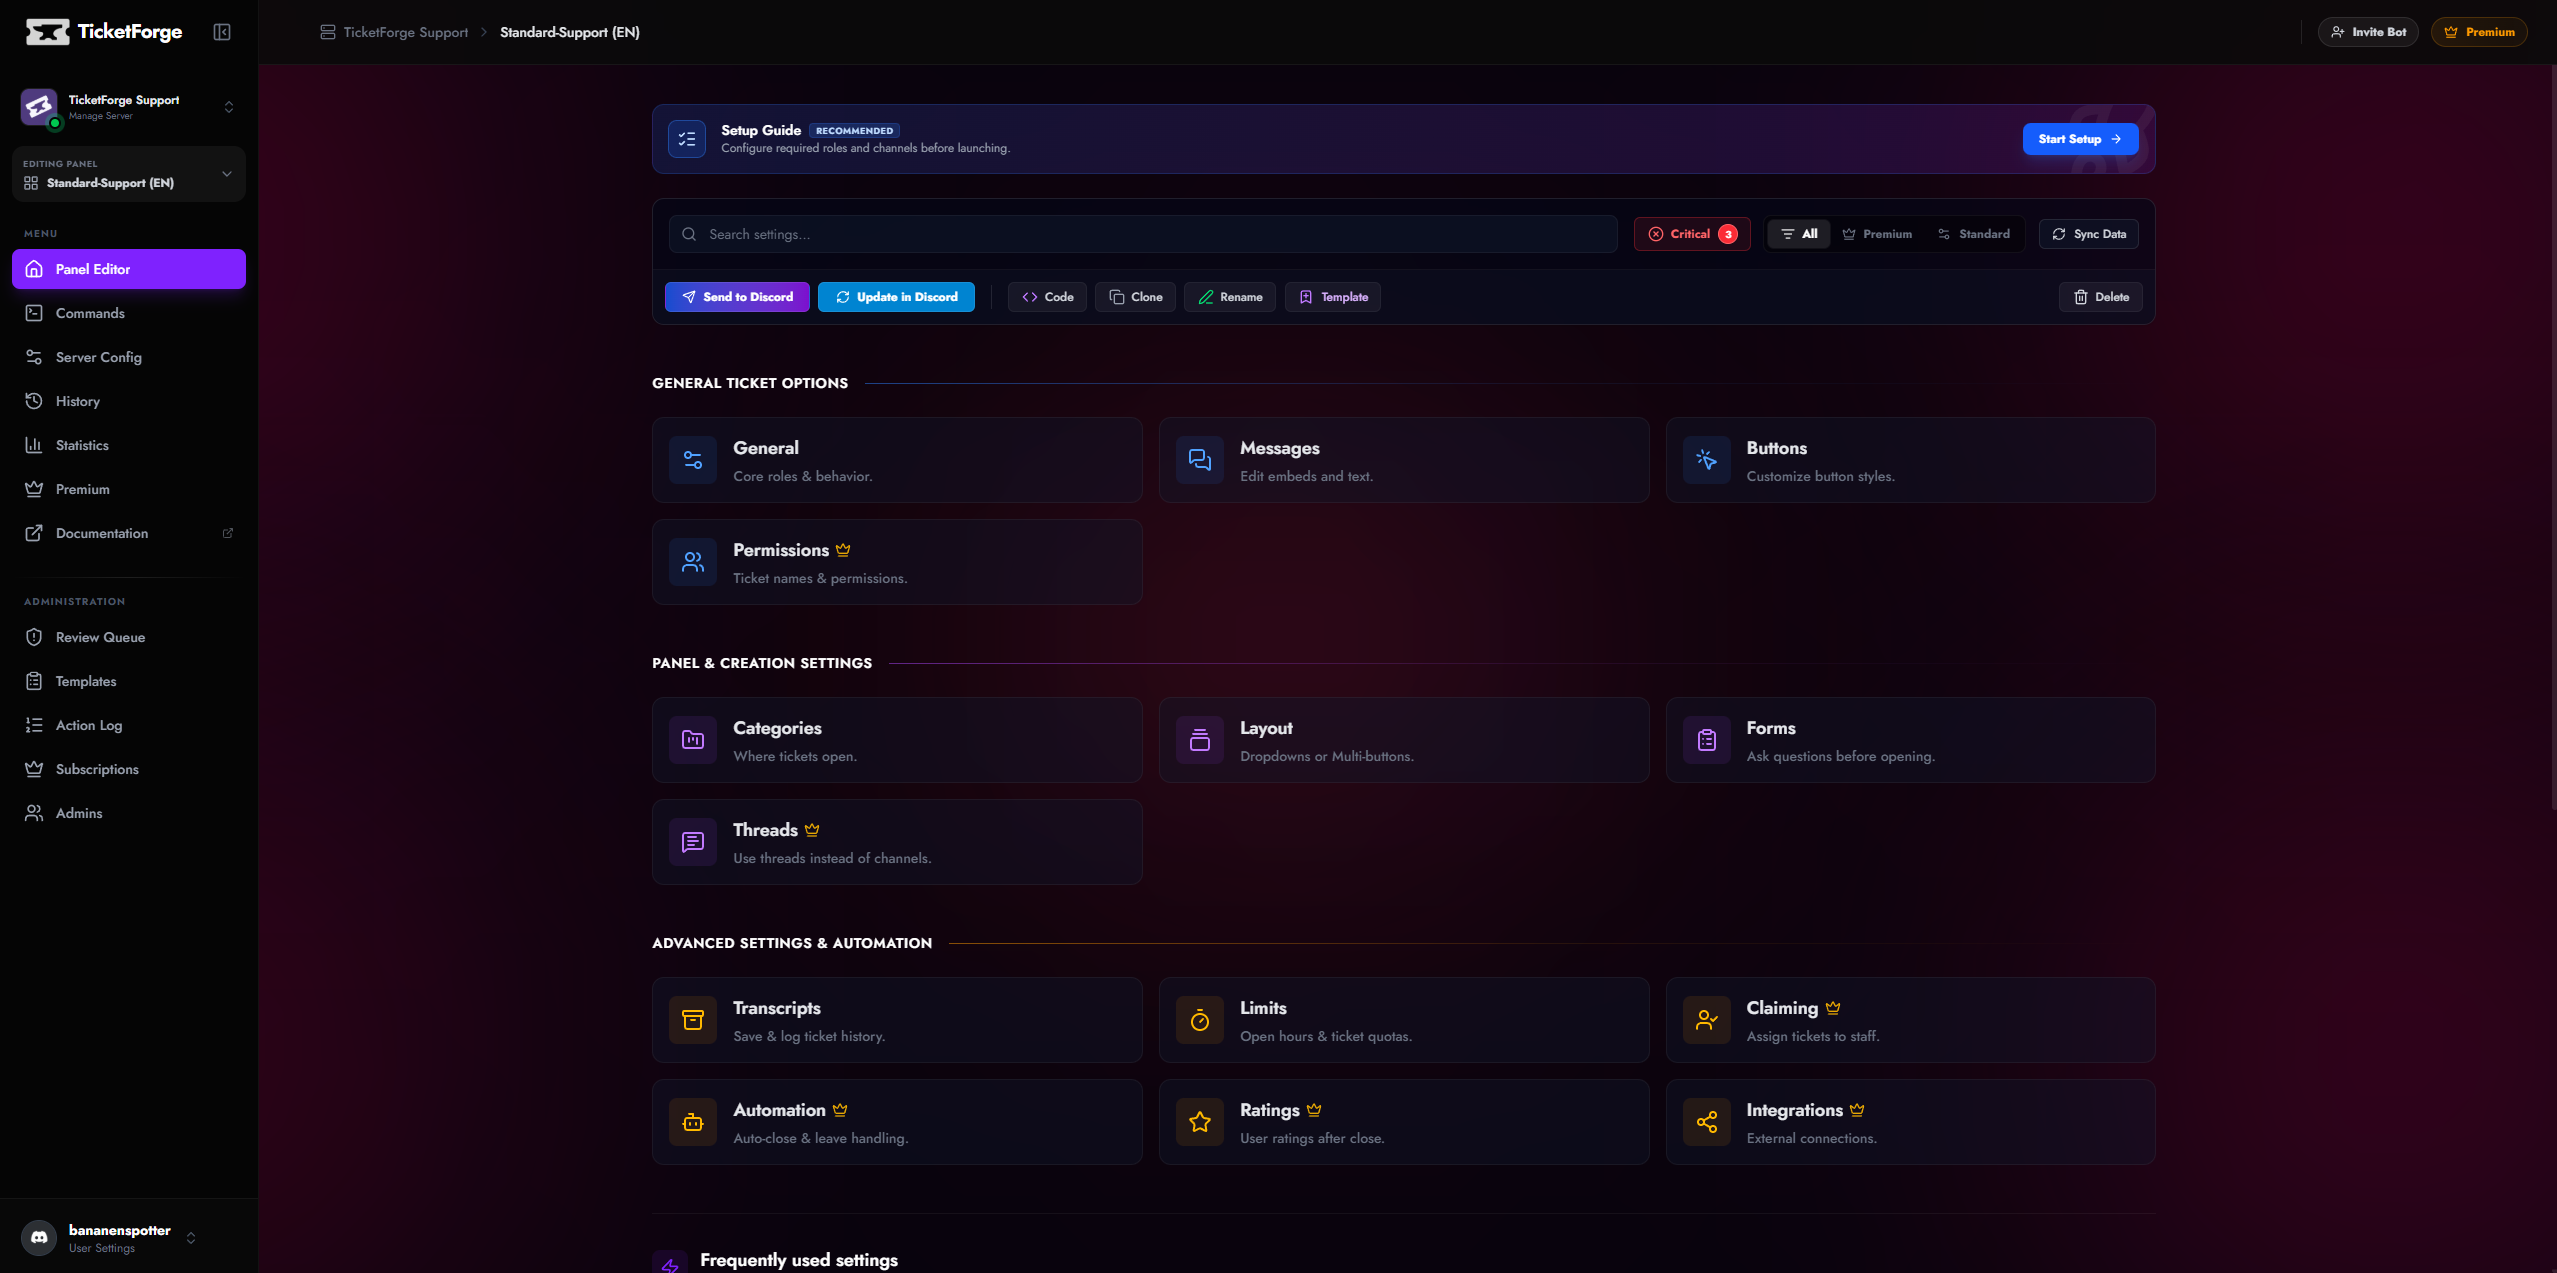The height and width of the screenshot is (1273, 2557).
Task: Switch filtering to Standard settings
Action: (x=1975, y=233)
